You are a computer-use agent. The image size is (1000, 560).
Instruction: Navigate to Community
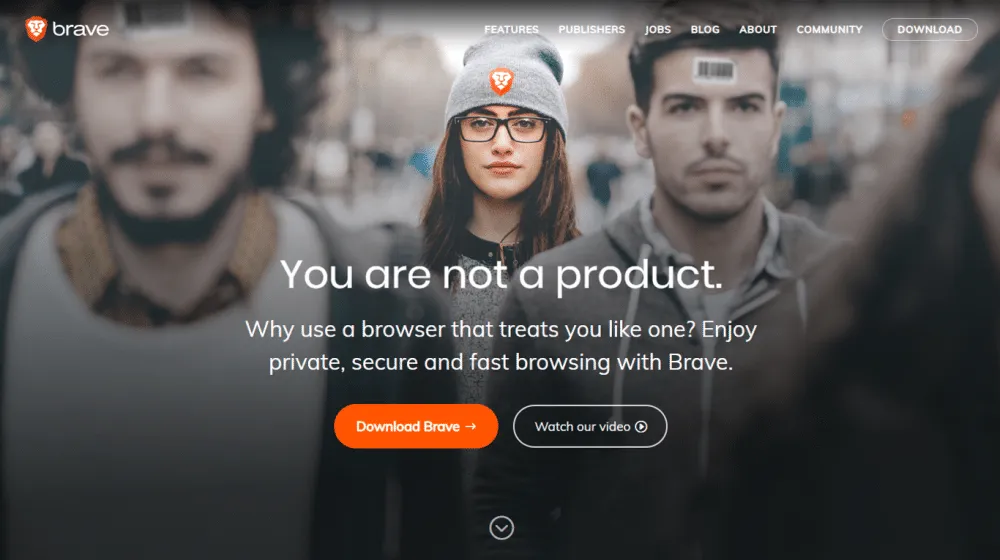point(829,29)
